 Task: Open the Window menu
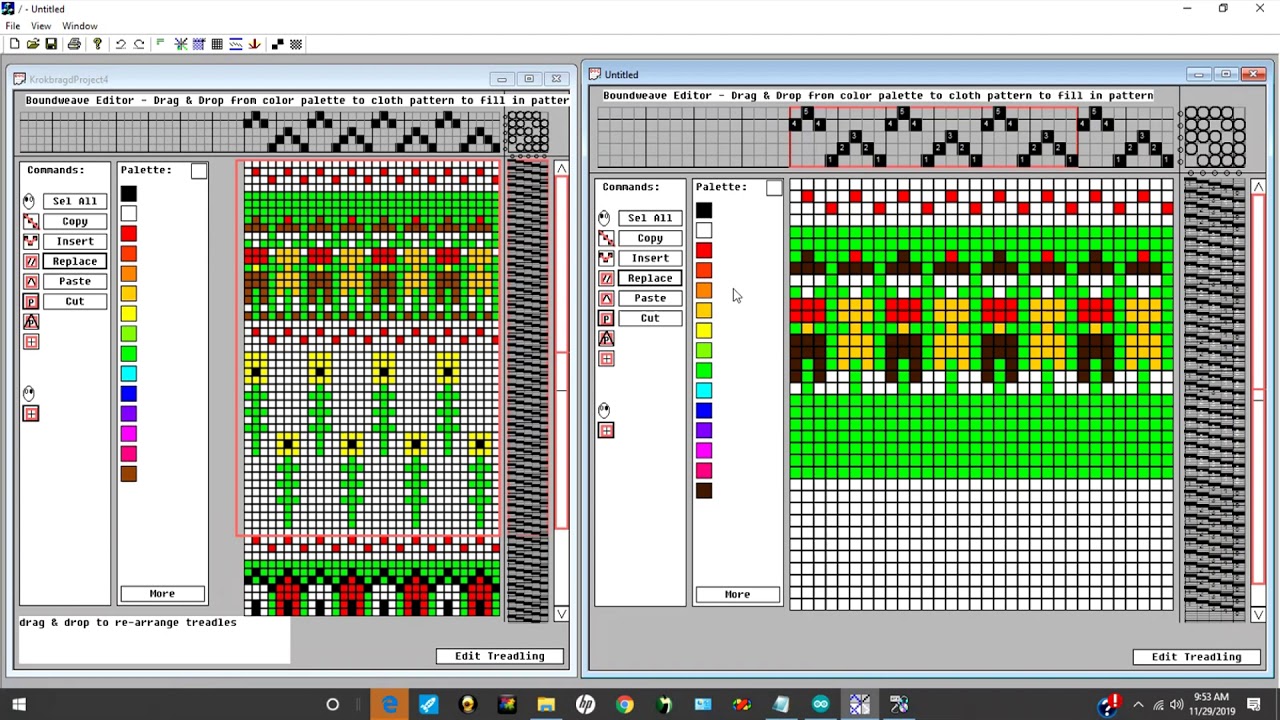coord(80,26)
